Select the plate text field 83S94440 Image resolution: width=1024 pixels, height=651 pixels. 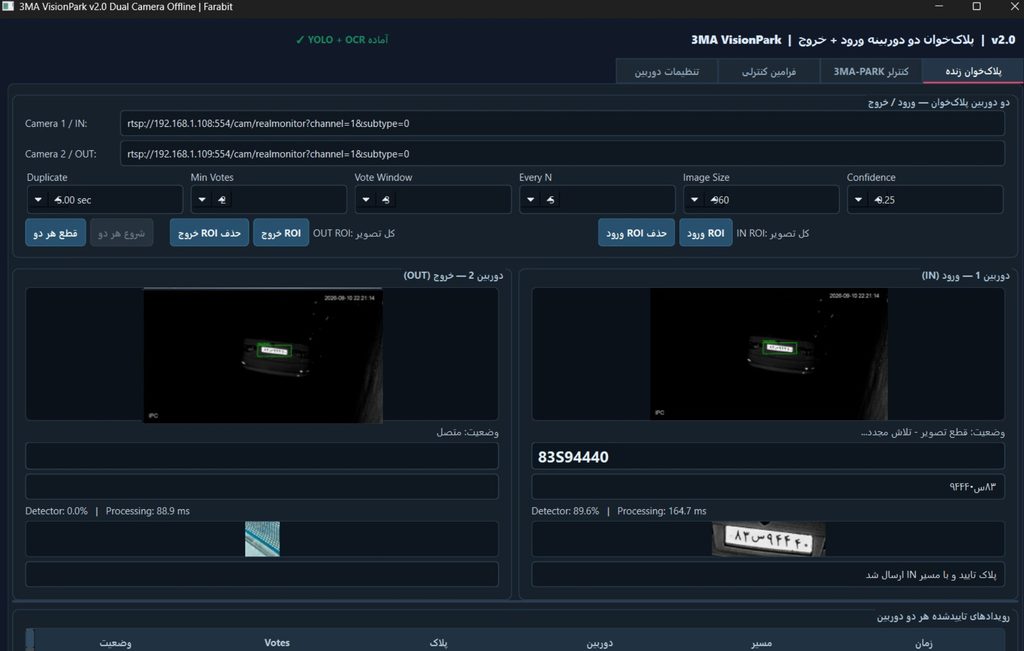tap(768, 456)
